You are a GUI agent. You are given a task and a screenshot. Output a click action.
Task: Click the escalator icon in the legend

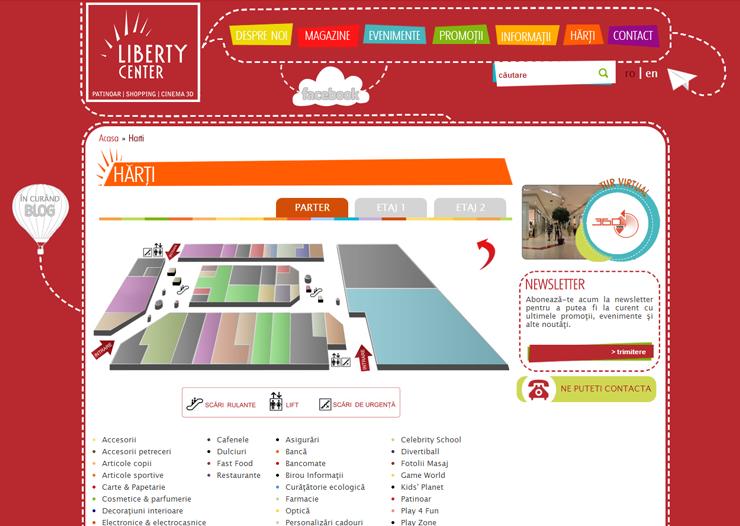pos(194,404)
